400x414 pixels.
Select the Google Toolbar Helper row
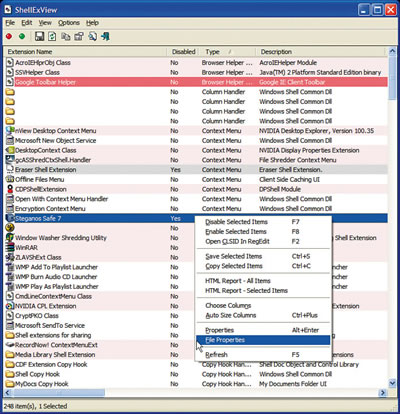[x=196, y=82]
